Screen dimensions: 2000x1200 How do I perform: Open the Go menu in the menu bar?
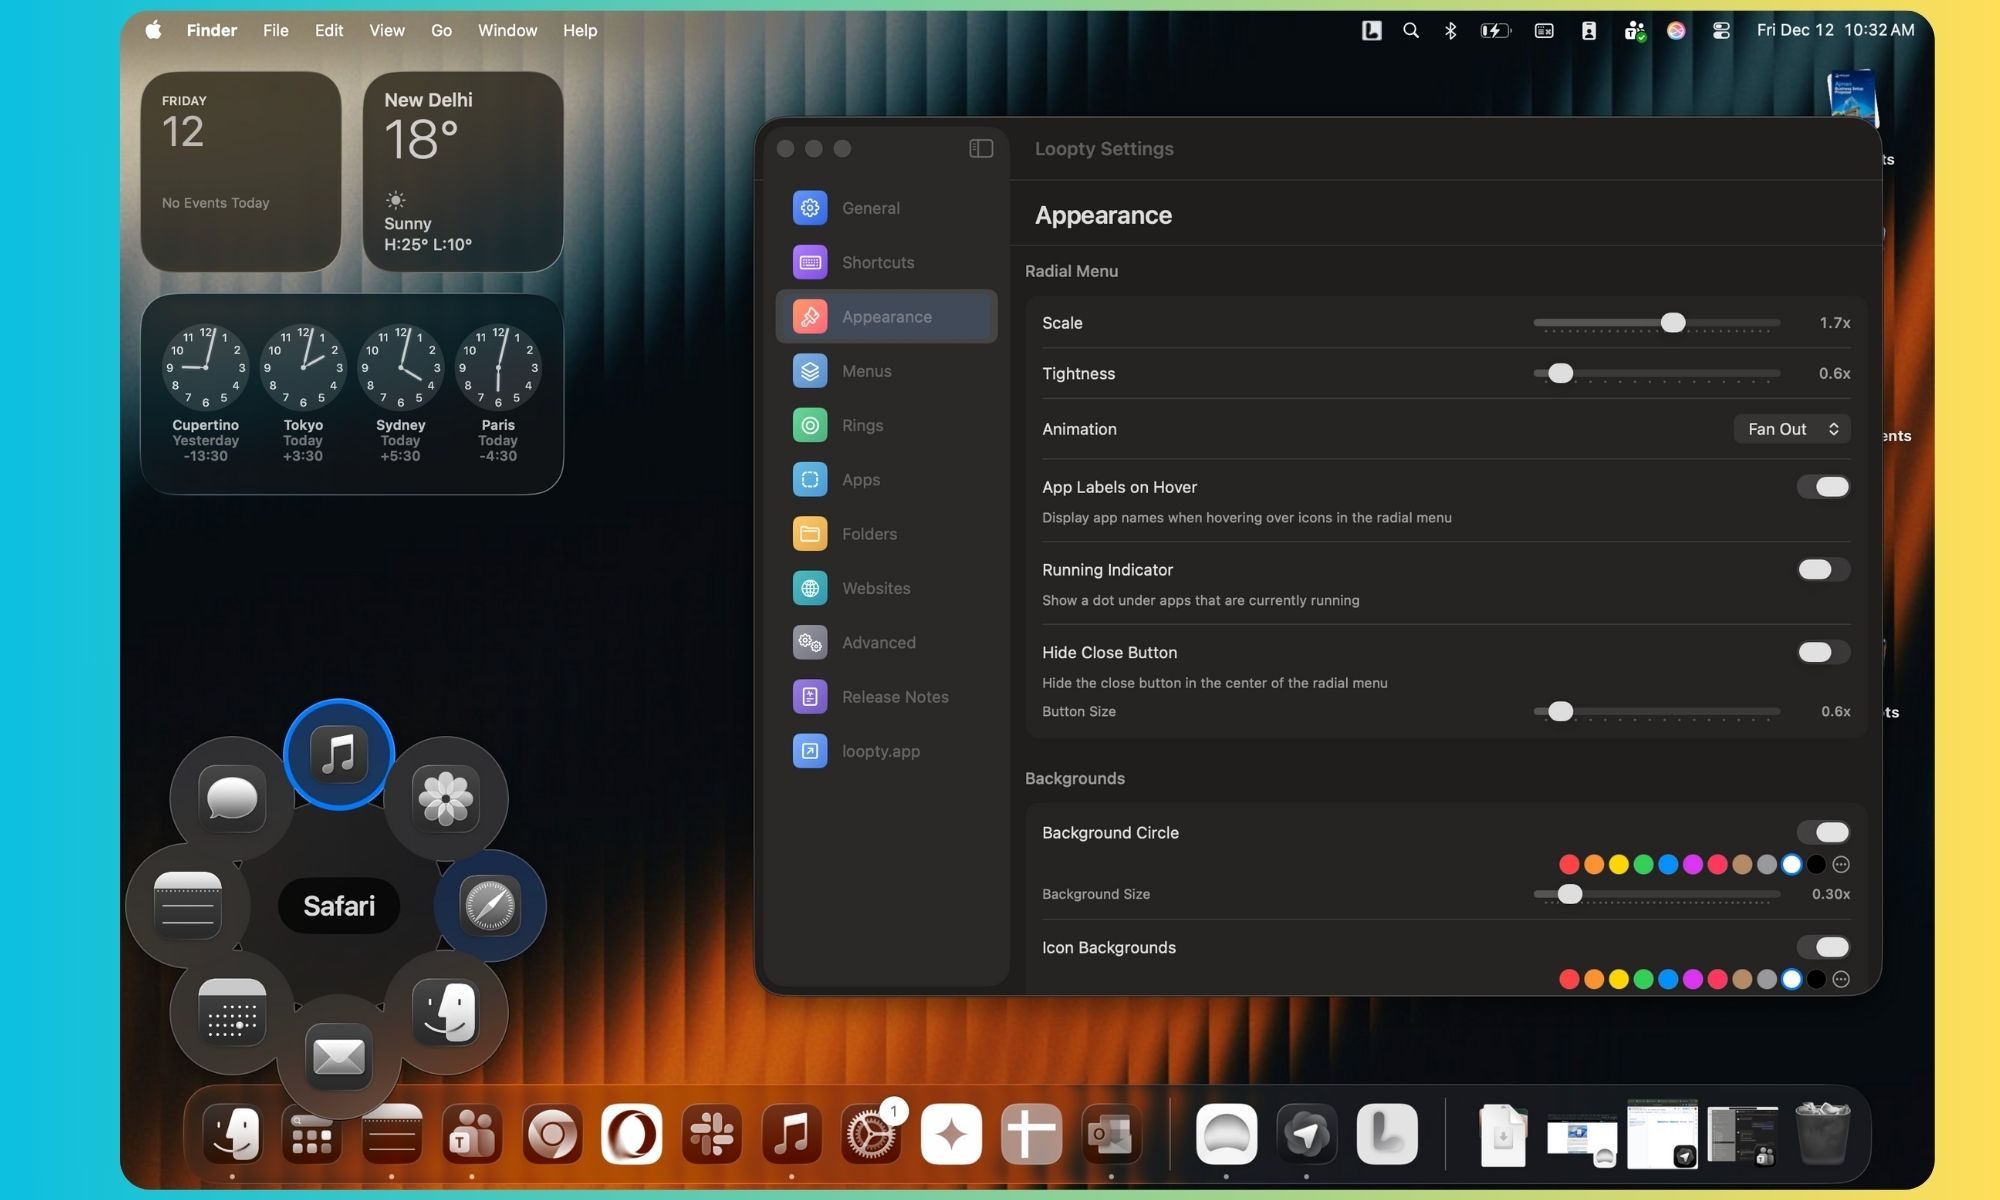(441, 30)
